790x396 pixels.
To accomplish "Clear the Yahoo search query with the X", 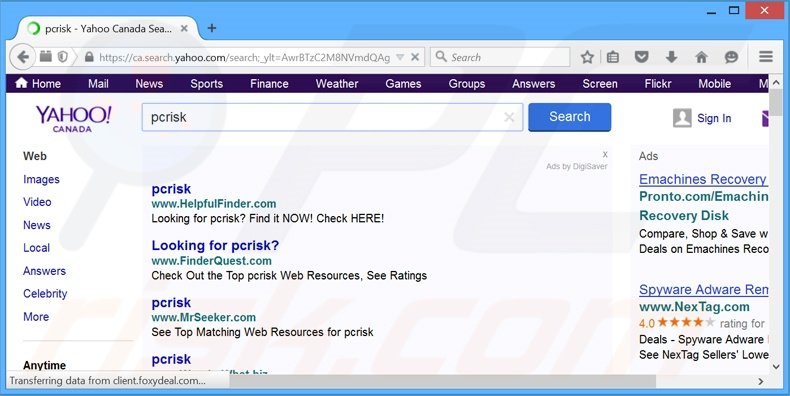I will [x=509, y=117].
